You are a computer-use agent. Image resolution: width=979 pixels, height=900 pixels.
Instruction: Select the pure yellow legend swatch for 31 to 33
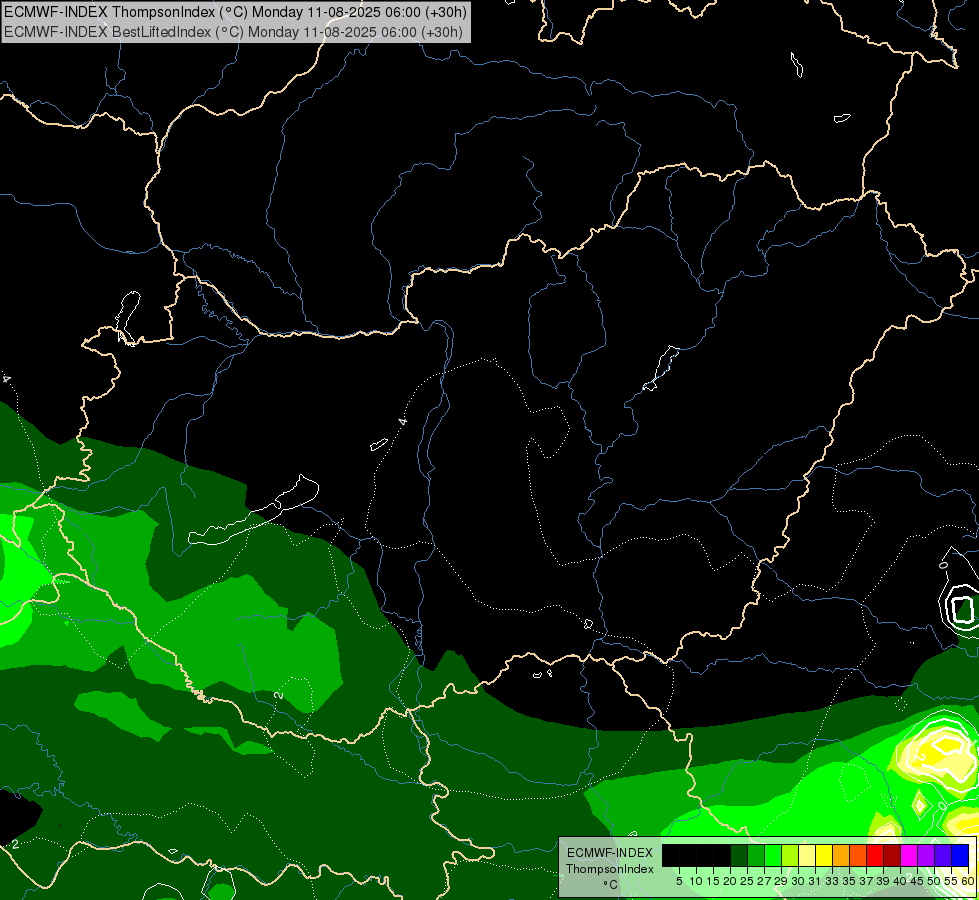pos(824,855)
